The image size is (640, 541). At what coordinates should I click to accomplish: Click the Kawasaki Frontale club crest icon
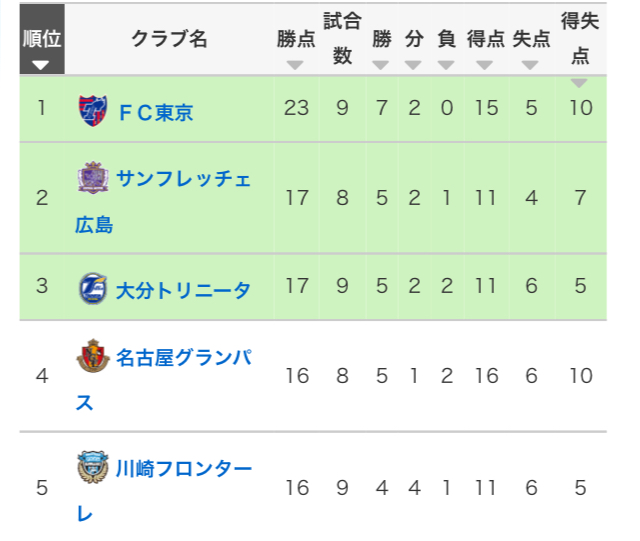click(90, 467)
